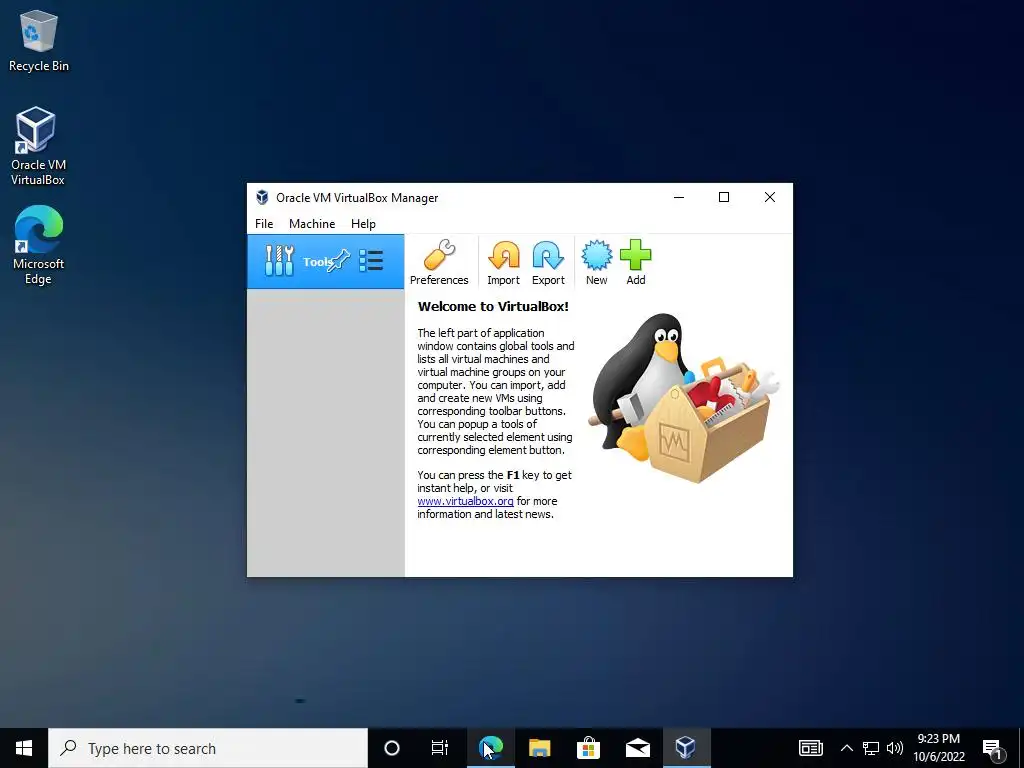
Task: Click the VirtualBox title bar cube icon
Action: [x=262, y=197]
